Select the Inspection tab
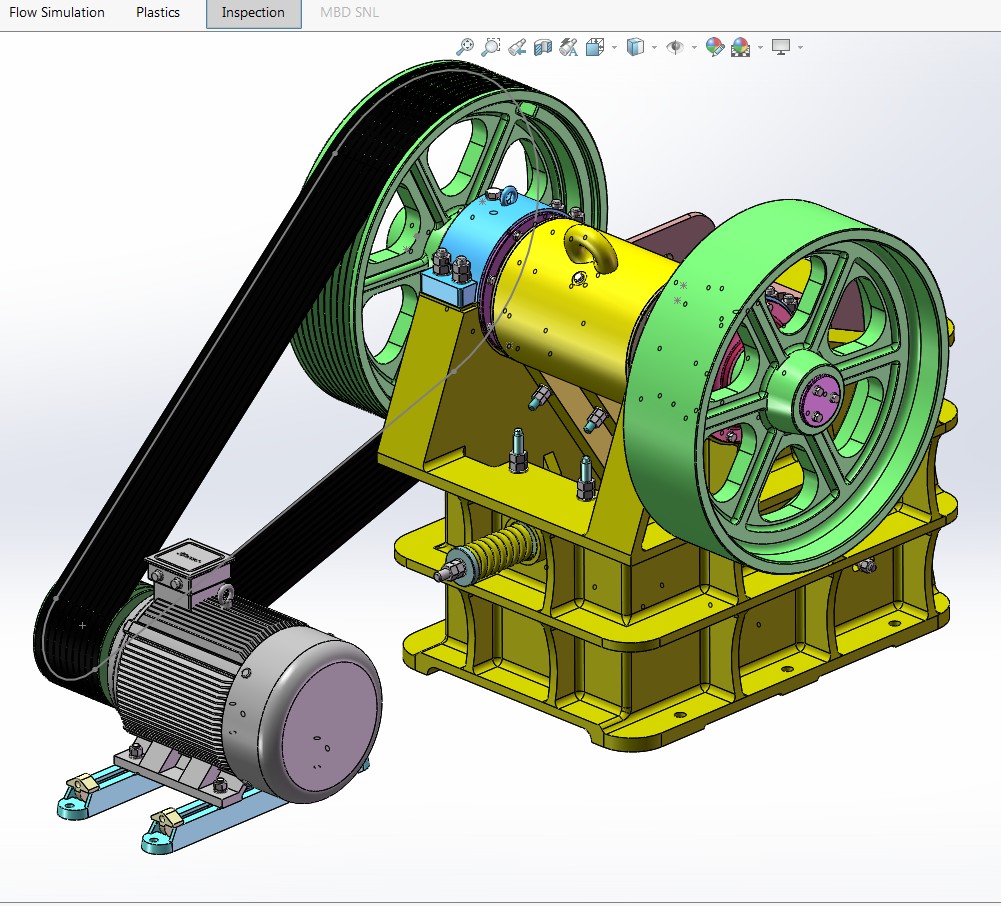Screen dimensions: 1001x906 pos(253,13)
